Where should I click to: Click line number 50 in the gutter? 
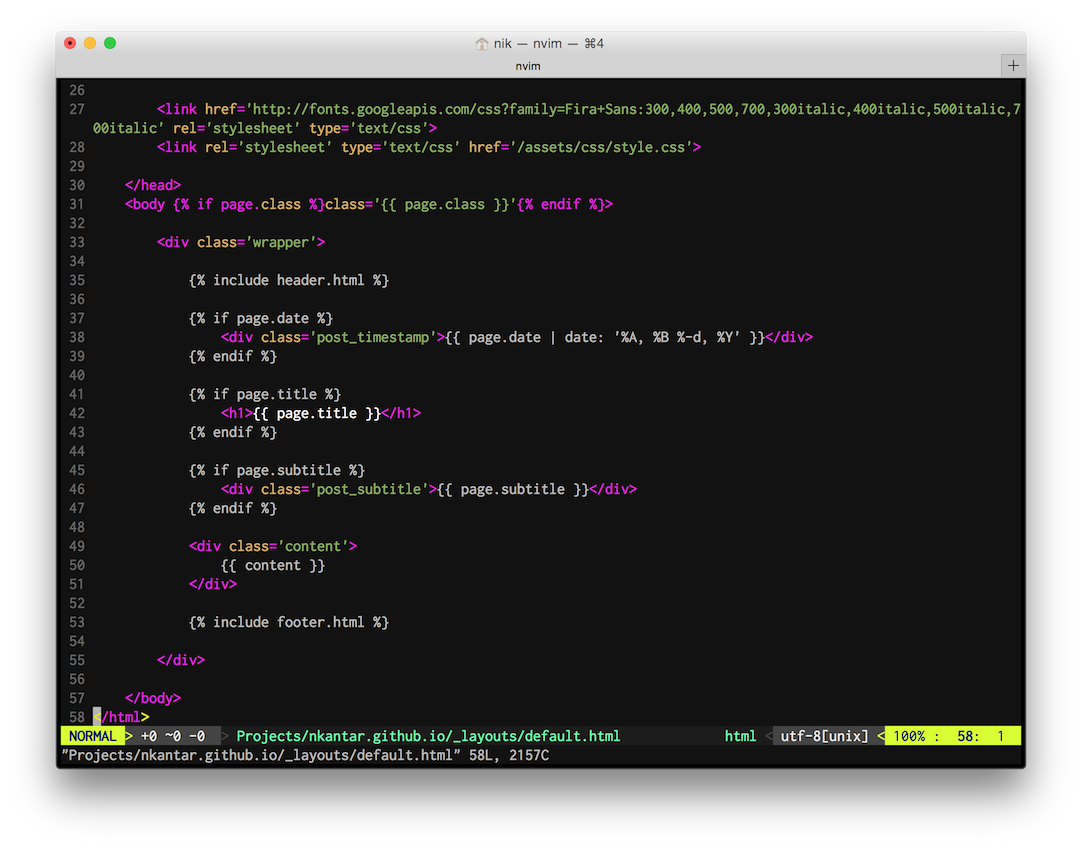pos(77,565)
